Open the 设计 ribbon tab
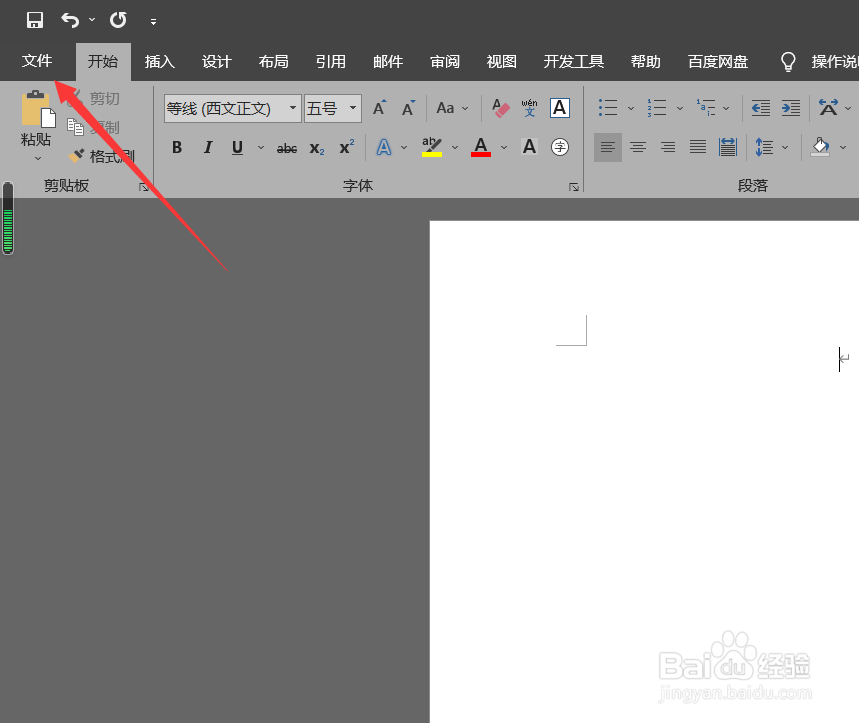The width and height of the screenshot is (859, 723). tap(216, 61)
